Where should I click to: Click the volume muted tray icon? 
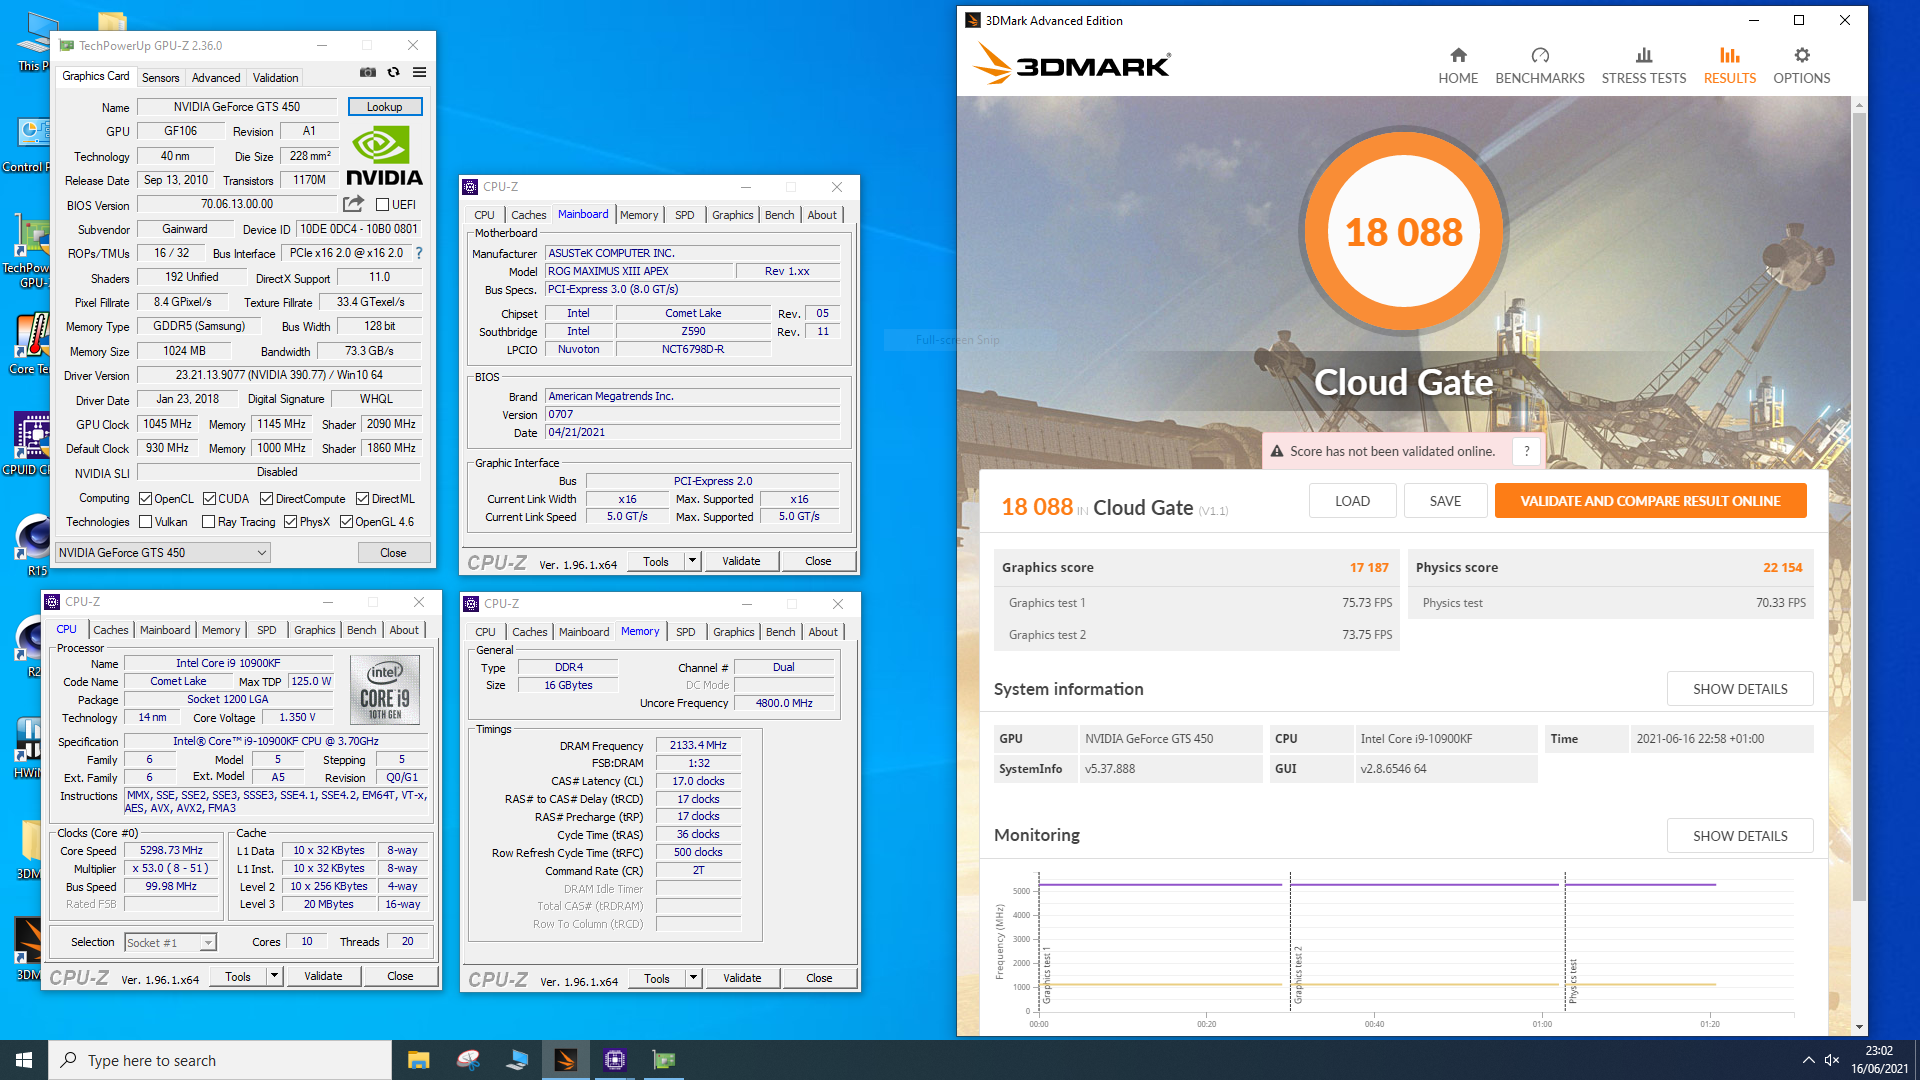click(x=1832, y=1060)
